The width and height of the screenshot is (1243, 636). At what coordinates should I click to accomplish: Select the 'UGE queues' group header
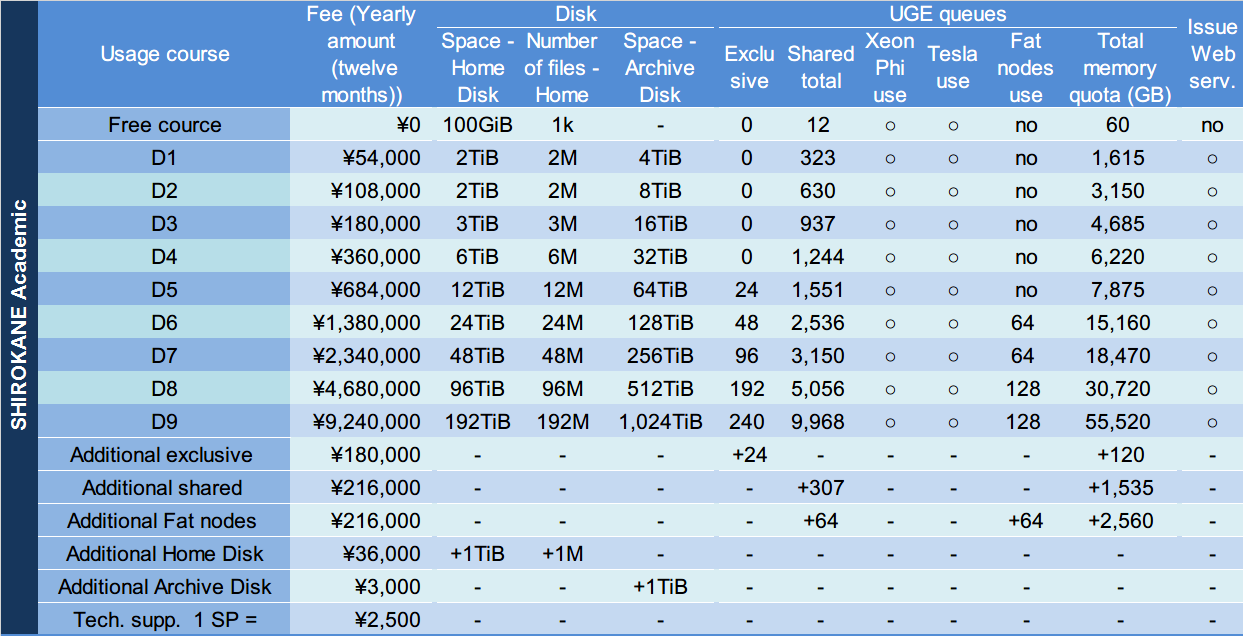click(x=947, y=14)
